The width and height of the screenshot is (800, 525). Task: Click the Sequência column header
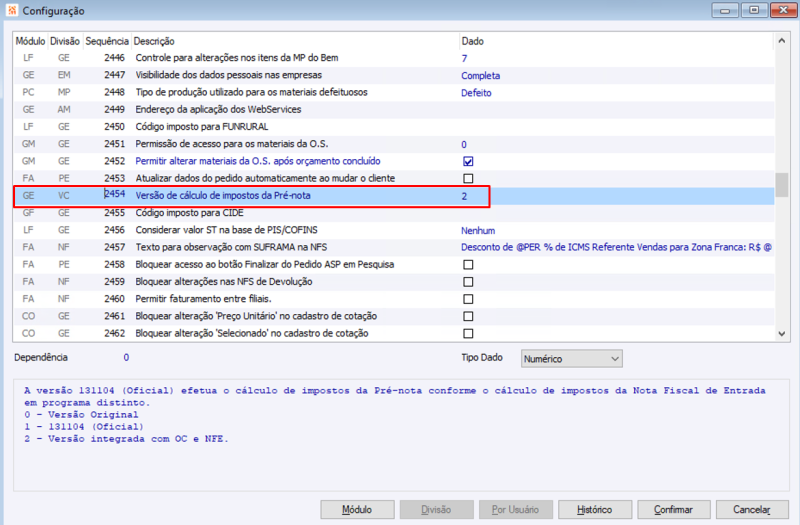point(107,41)
